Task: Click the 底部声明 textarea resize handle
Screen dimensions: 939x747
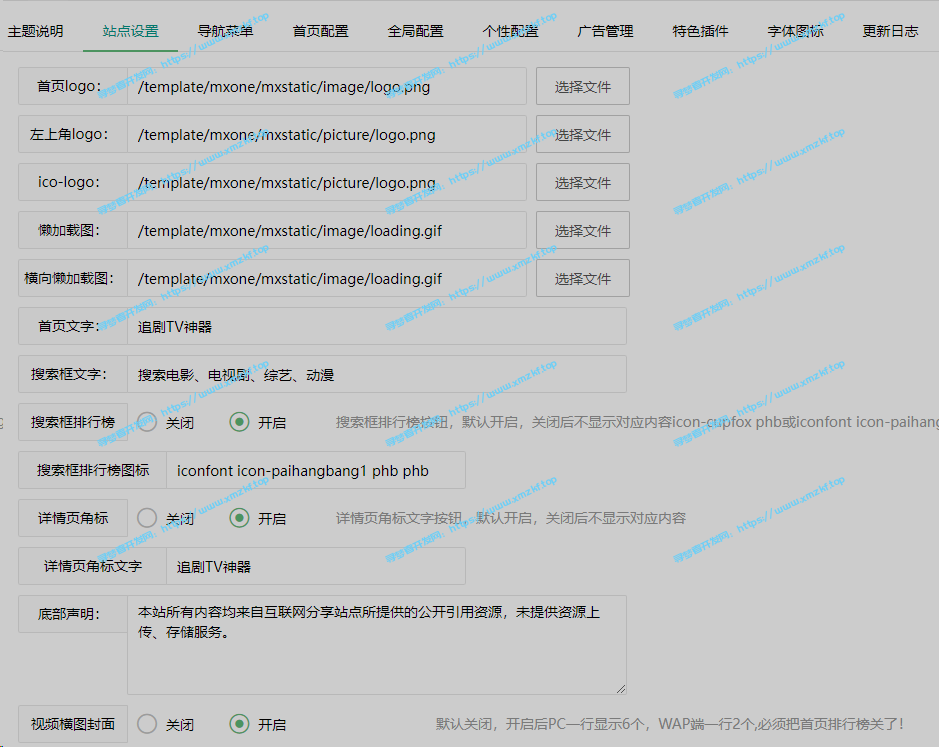Action: click(x=621, y=689)
